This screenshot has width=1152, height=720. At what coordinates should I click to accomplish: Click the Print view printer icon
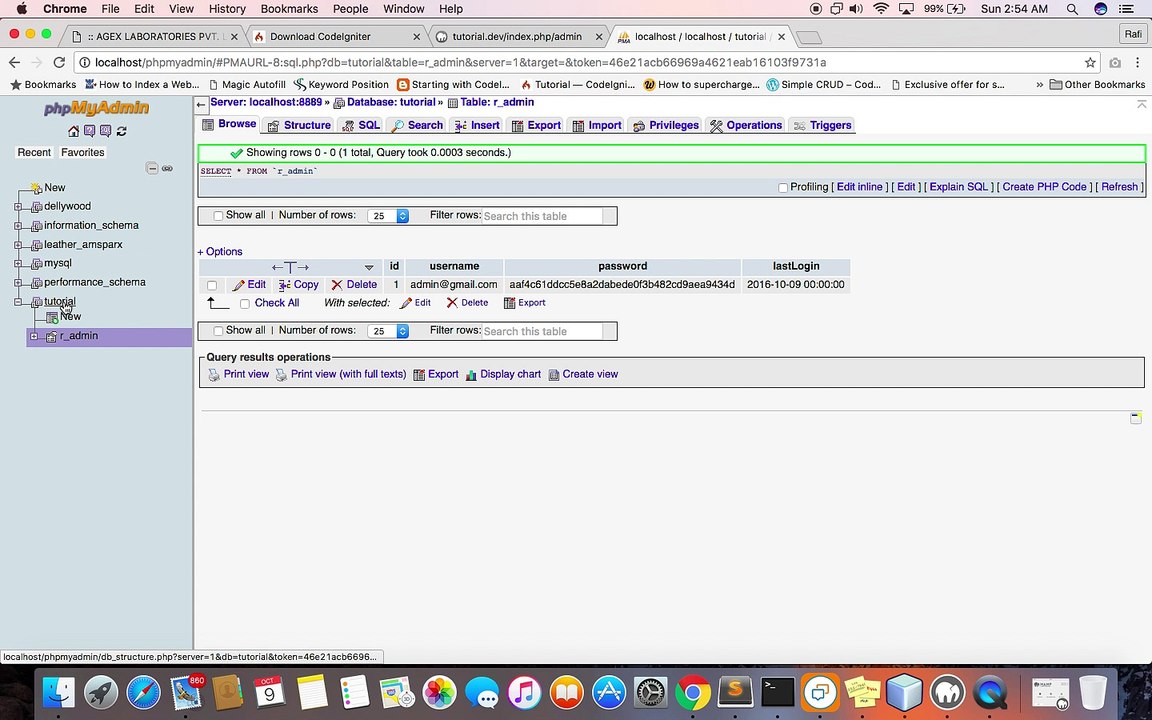(x=214, y=375)
